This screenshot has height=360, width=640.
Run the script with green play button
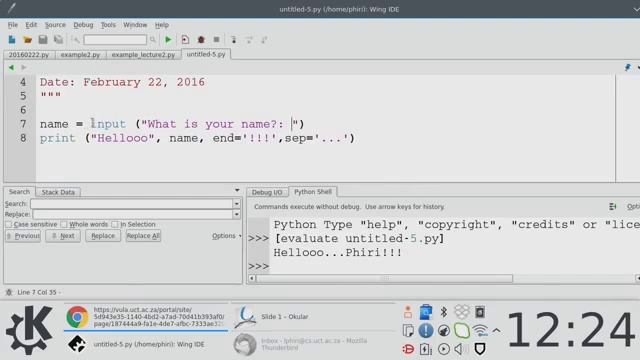tap(168, 40)
